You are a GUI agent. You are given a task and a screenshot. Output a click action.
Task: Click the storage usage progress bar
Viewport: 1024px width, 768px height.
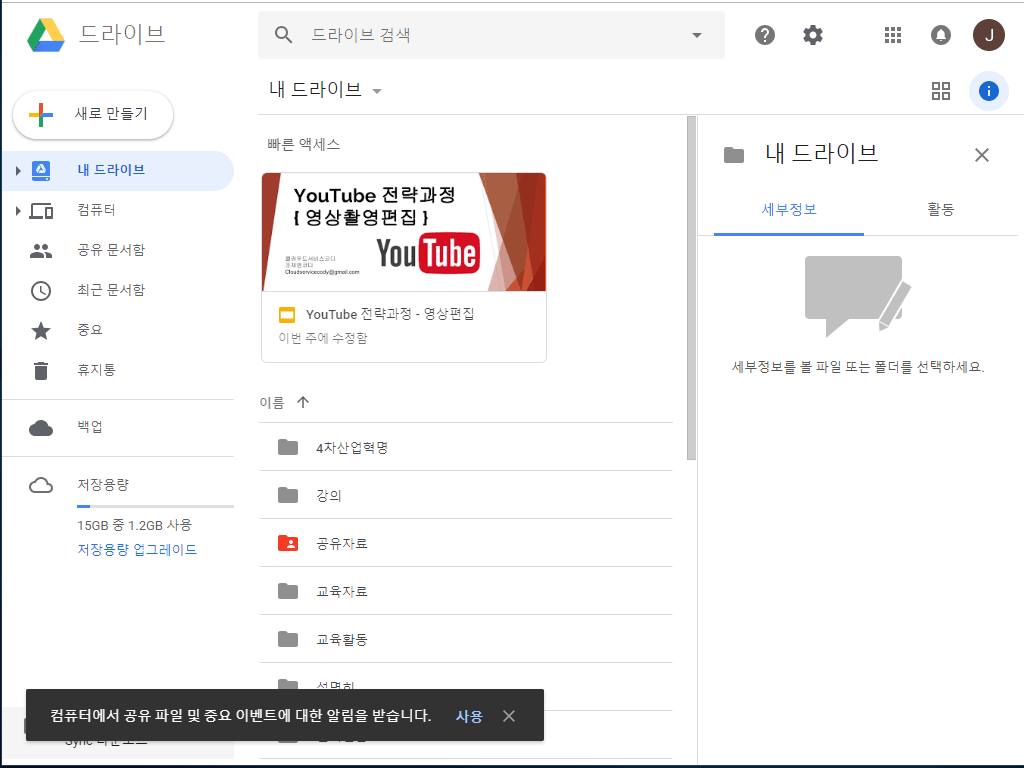pos(155,506)
